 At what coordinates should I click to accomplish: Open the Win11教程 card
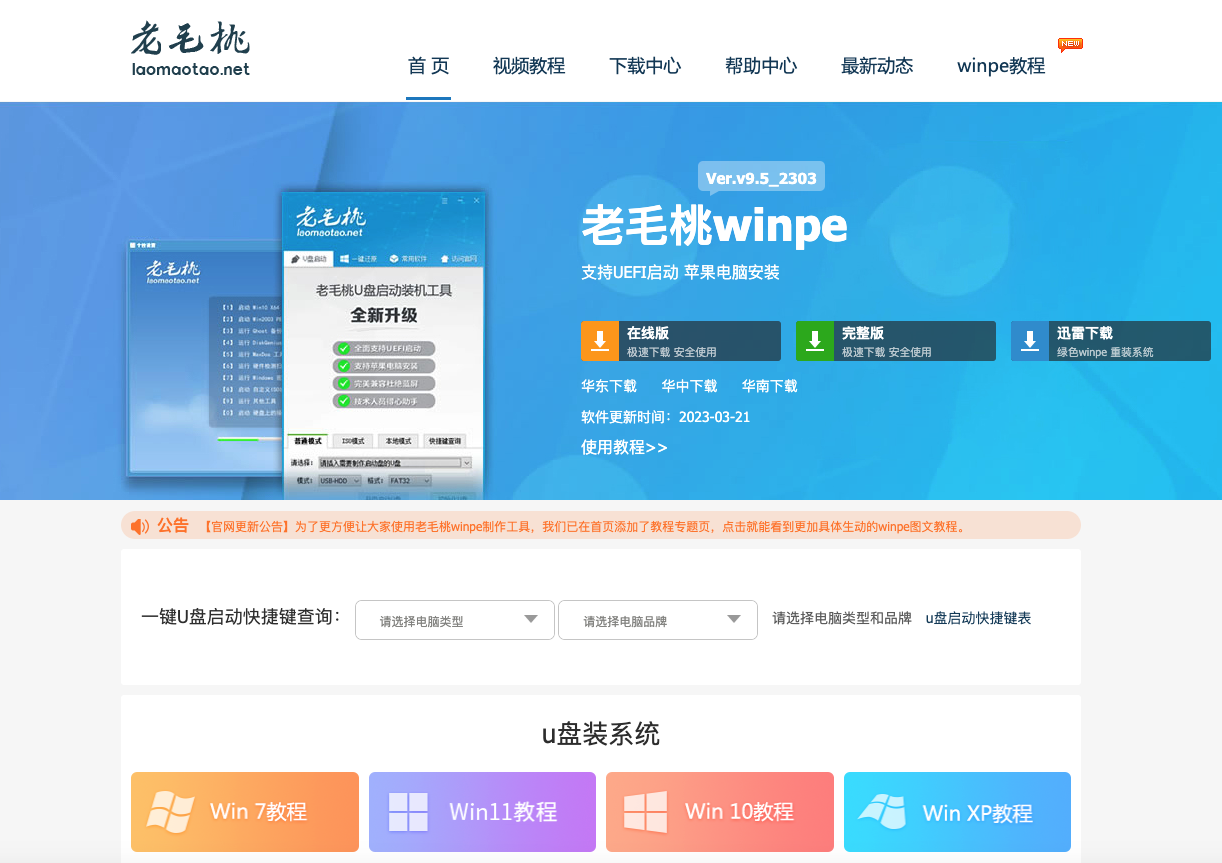point(482,811)
